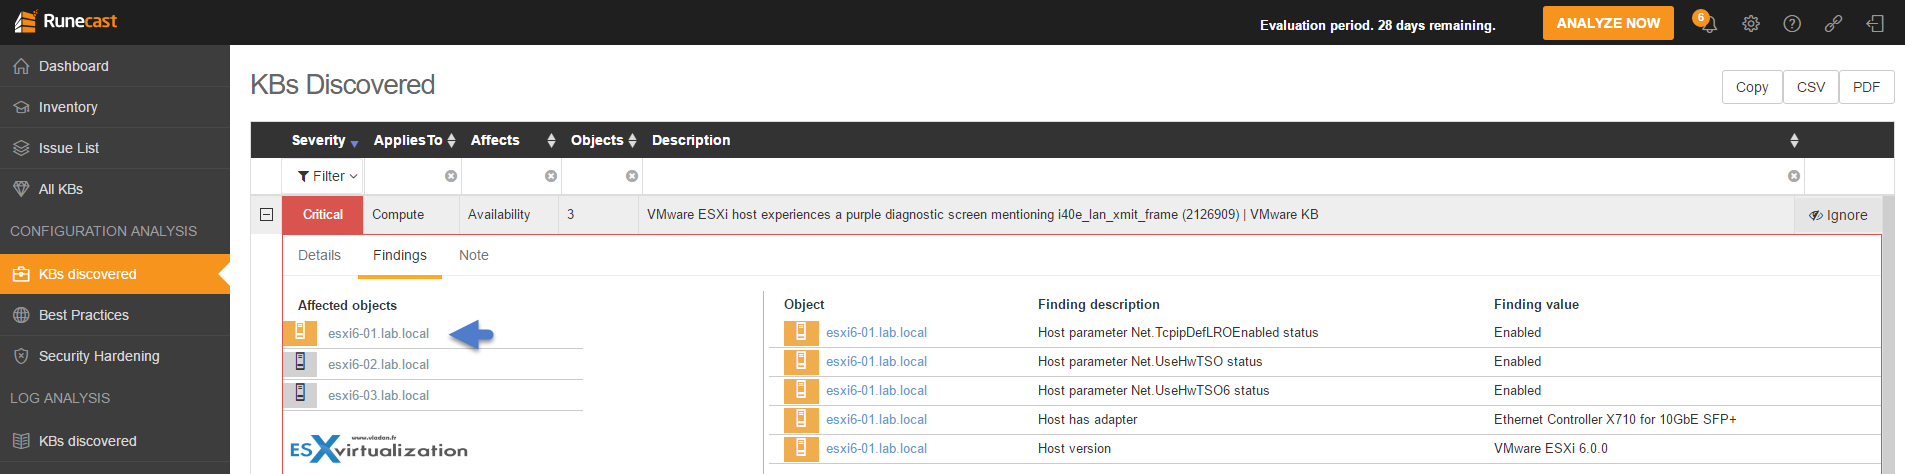Screen dimensions: 1905x474
Task: Toggle Ignore for the Critical KB
Action: [1838, 215]
